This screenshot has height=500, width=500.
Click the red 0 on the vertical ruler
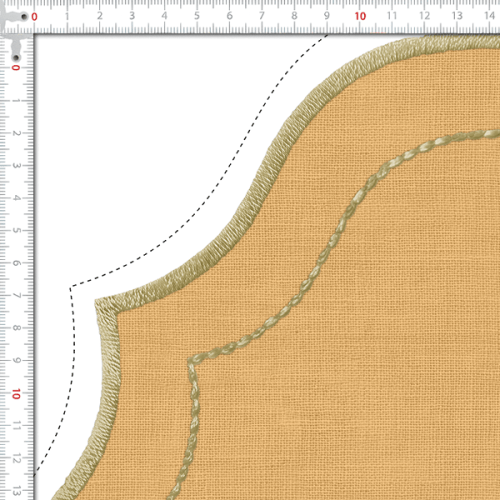(16, 68)
